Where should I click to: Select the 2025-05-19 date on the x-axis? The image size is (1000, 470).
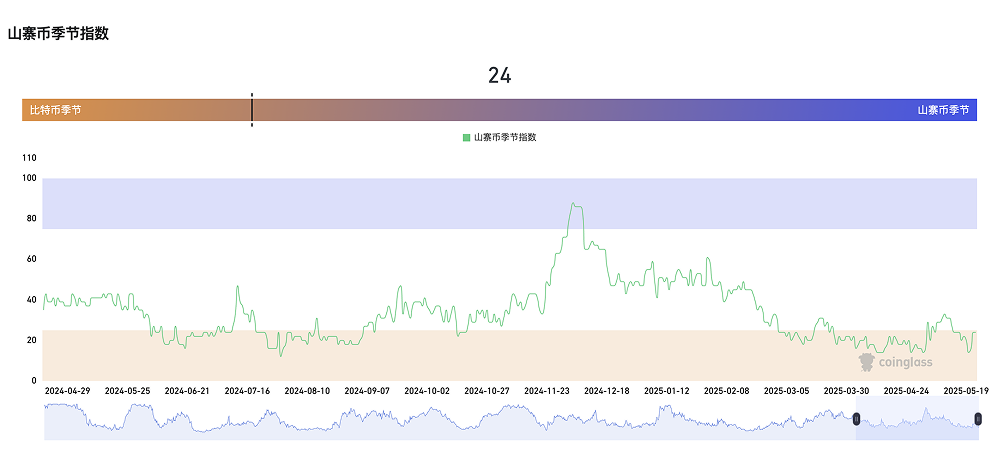click(x=965, y=391)
